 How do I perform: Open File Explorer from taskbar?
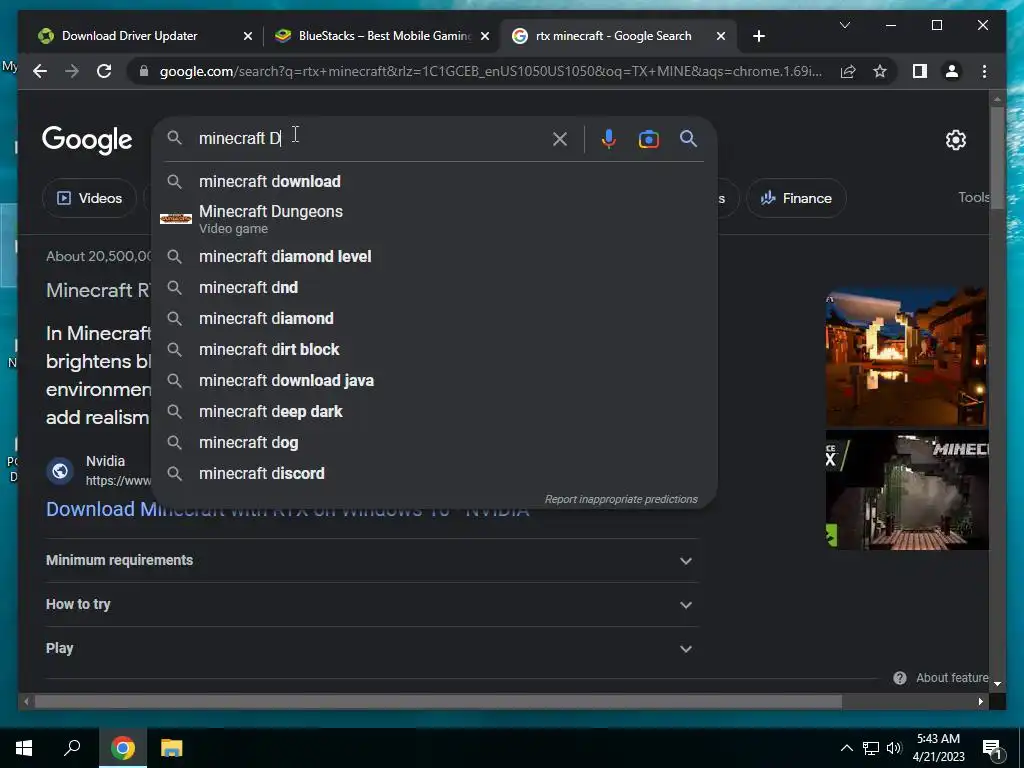pyautogui.click(x=171, y=748)
